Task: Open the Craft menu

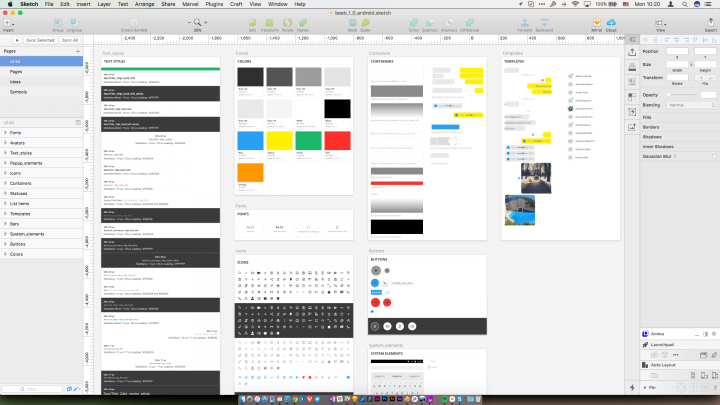Action: (236, 4)
